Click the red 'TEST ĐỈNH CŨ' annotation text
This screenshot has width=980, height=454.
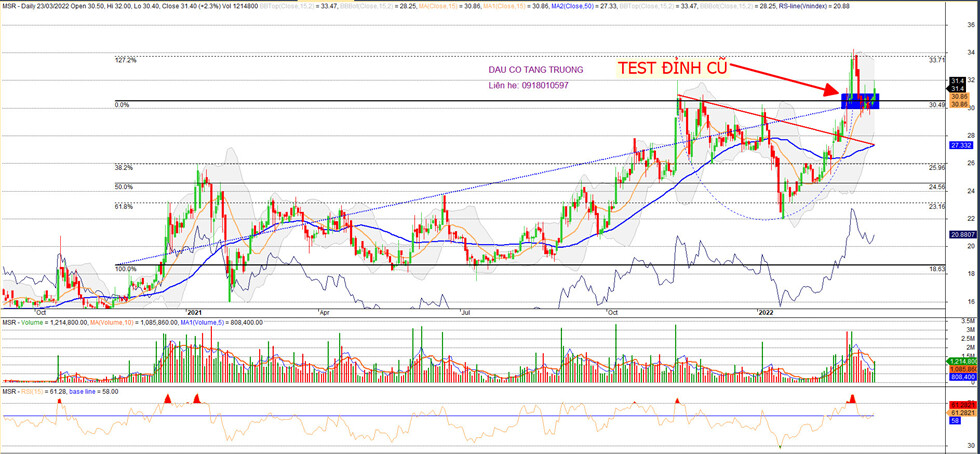(x=673, y=68)
